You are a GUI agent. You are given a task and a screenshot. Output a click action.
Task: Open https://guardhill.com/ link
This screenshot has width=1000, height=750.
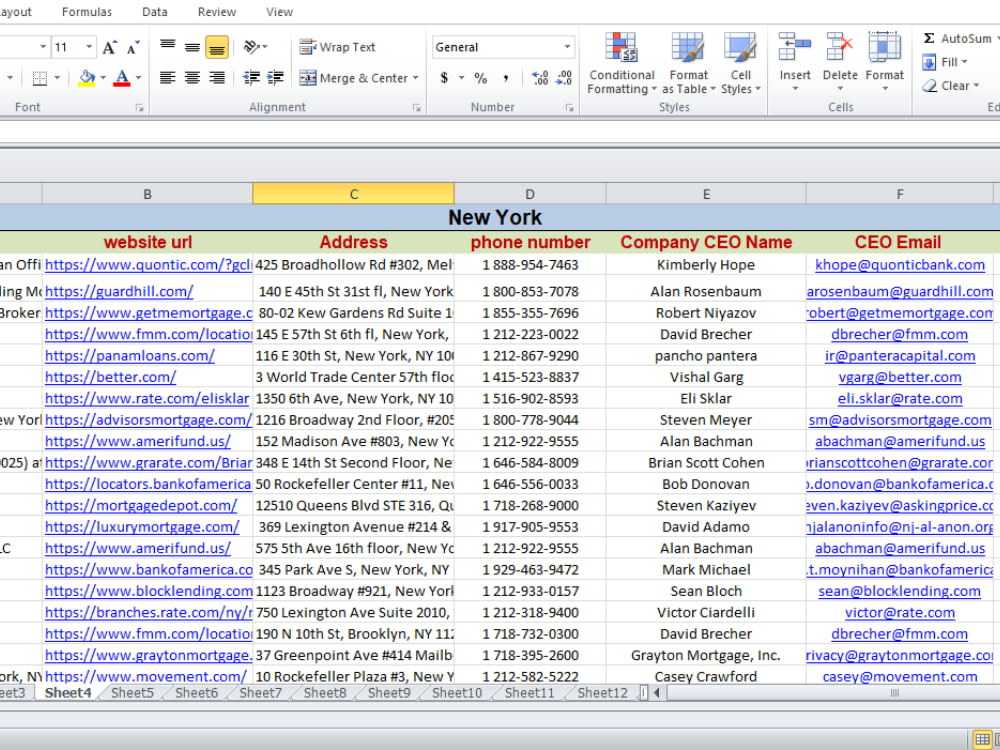point(119,291)
